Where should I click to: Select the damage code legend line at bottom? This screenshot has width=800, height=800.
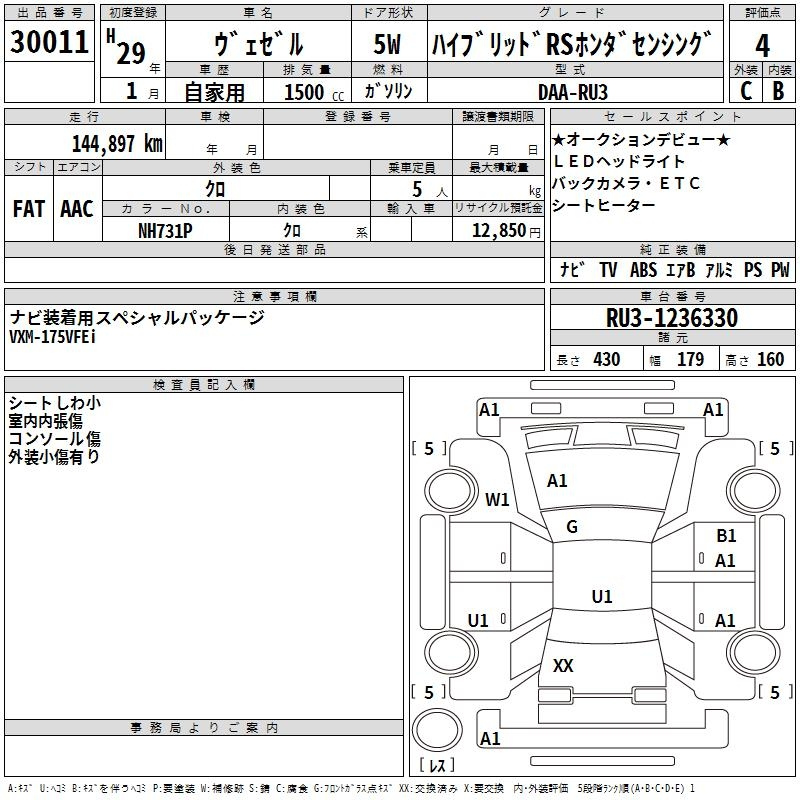(351, 788)
